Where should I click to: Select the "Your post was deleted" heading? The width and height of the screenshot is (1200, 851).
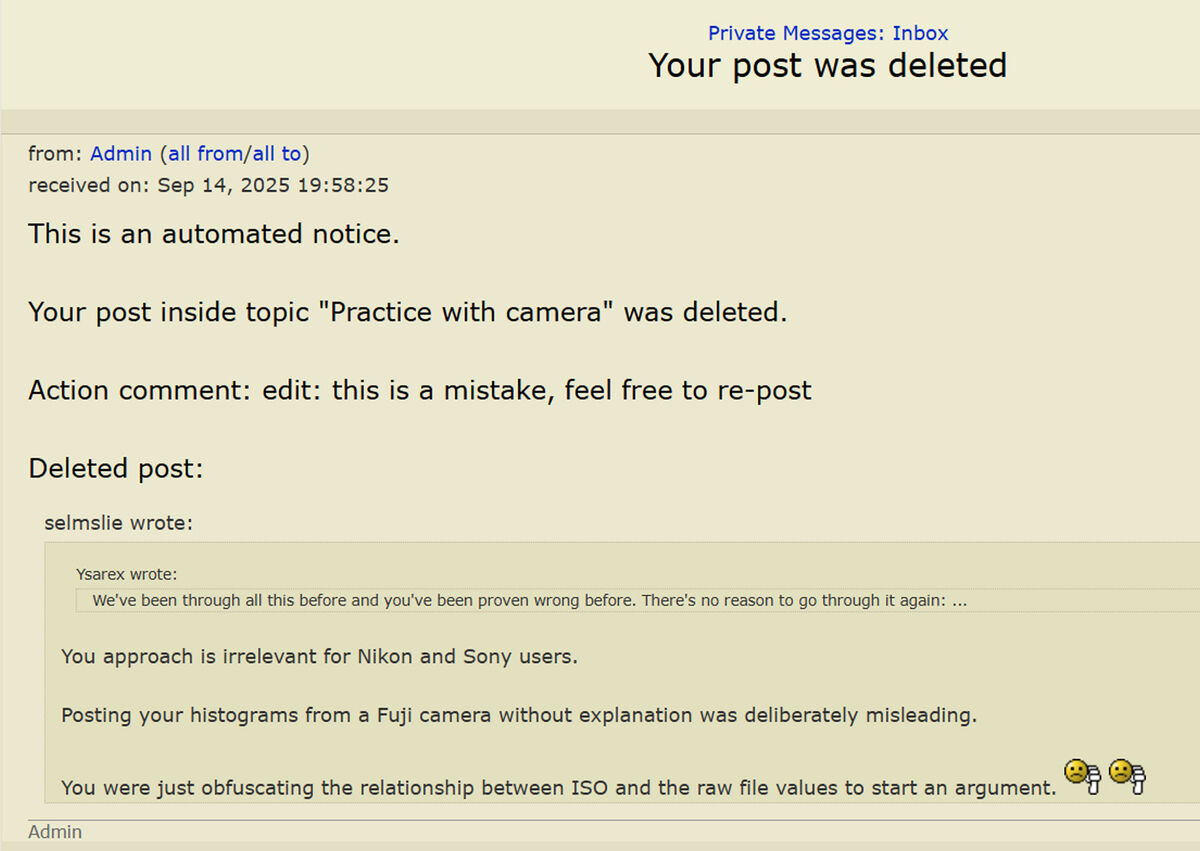tap(828, 66)
